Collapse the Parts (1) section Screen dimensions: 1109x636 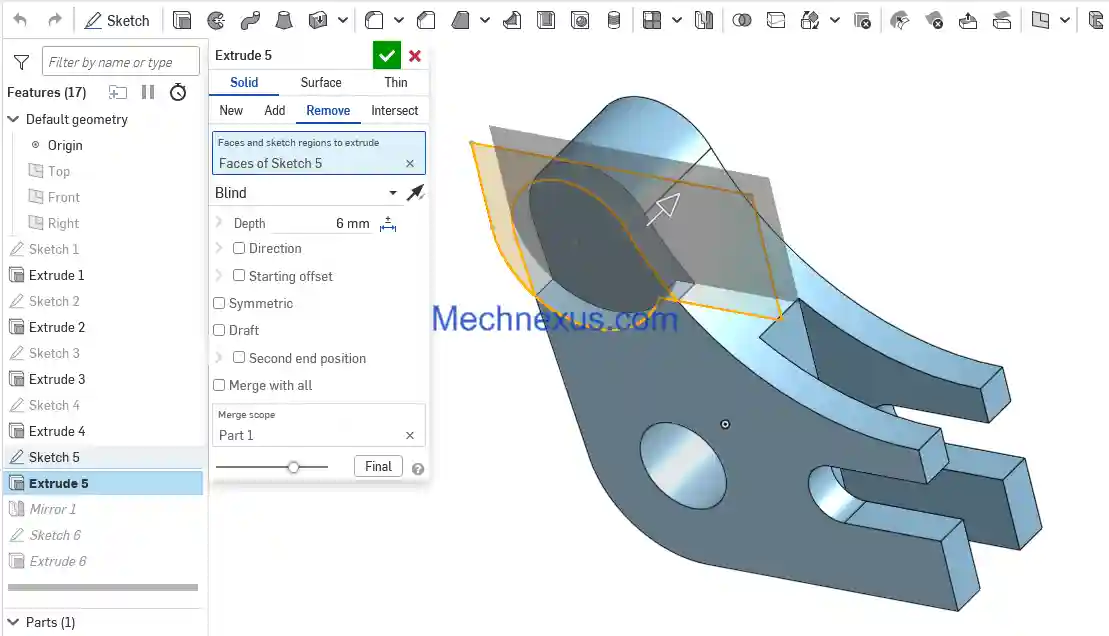pyautogui.click(x=13, y=622)
